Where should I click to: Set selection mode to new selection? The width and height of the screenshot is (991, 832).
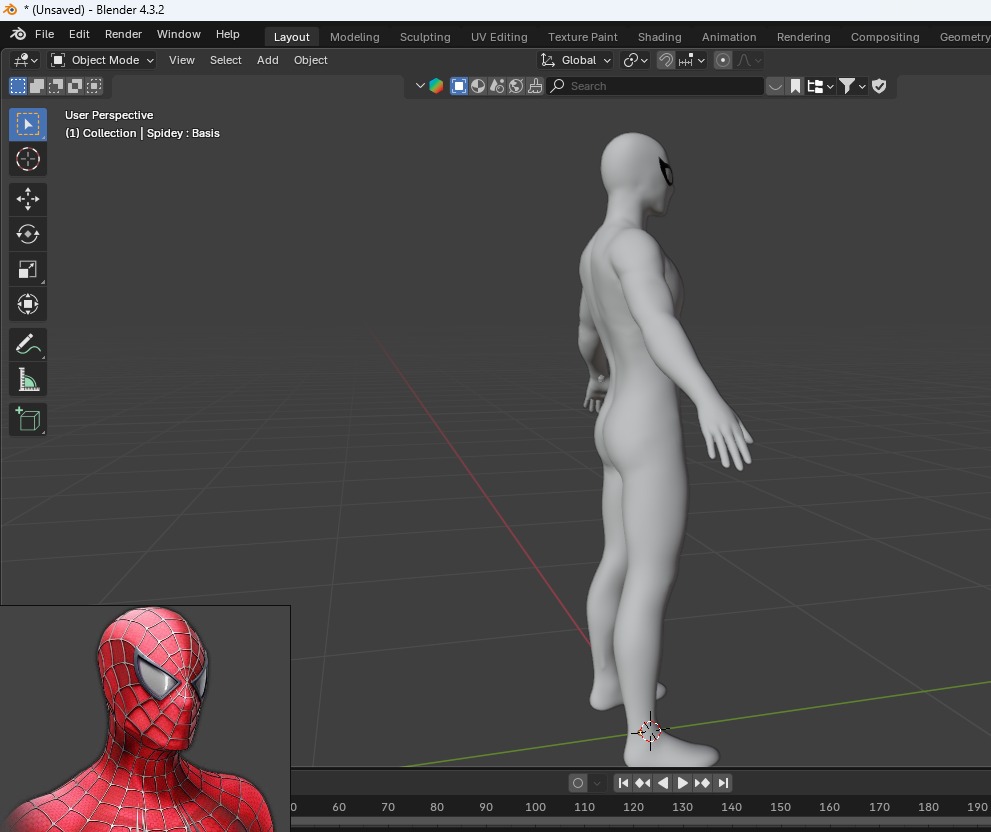(x=18, y=86)
